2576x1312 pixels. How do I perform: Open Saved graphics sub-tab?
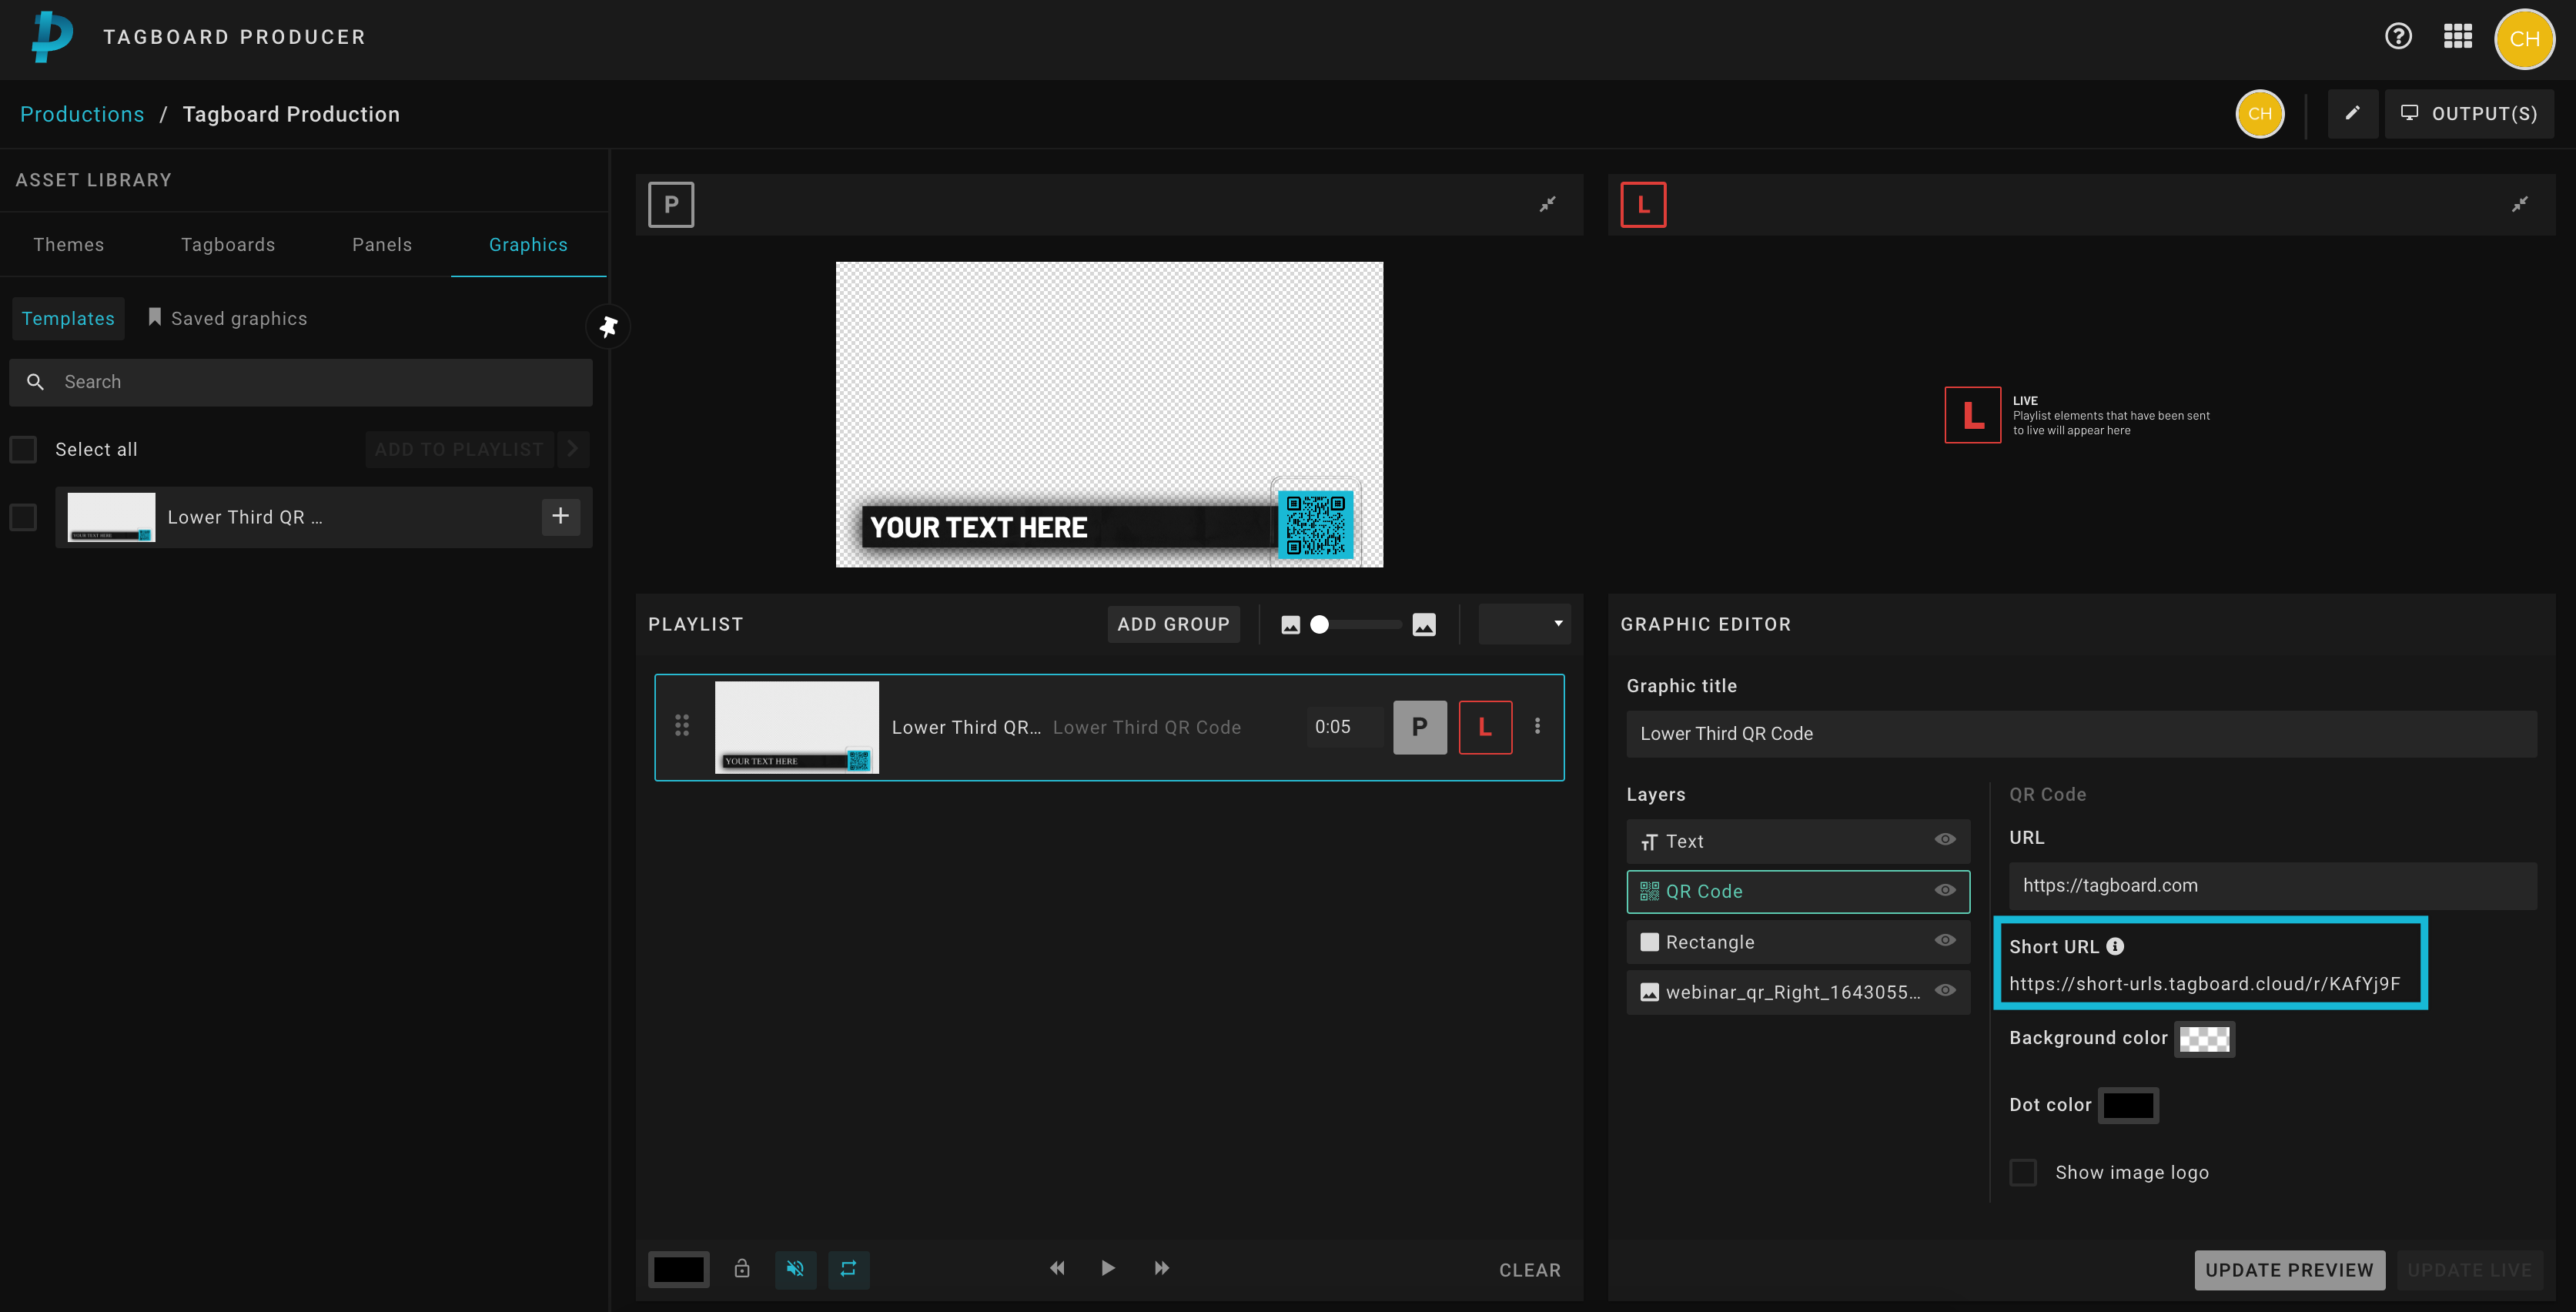[228, 318]
